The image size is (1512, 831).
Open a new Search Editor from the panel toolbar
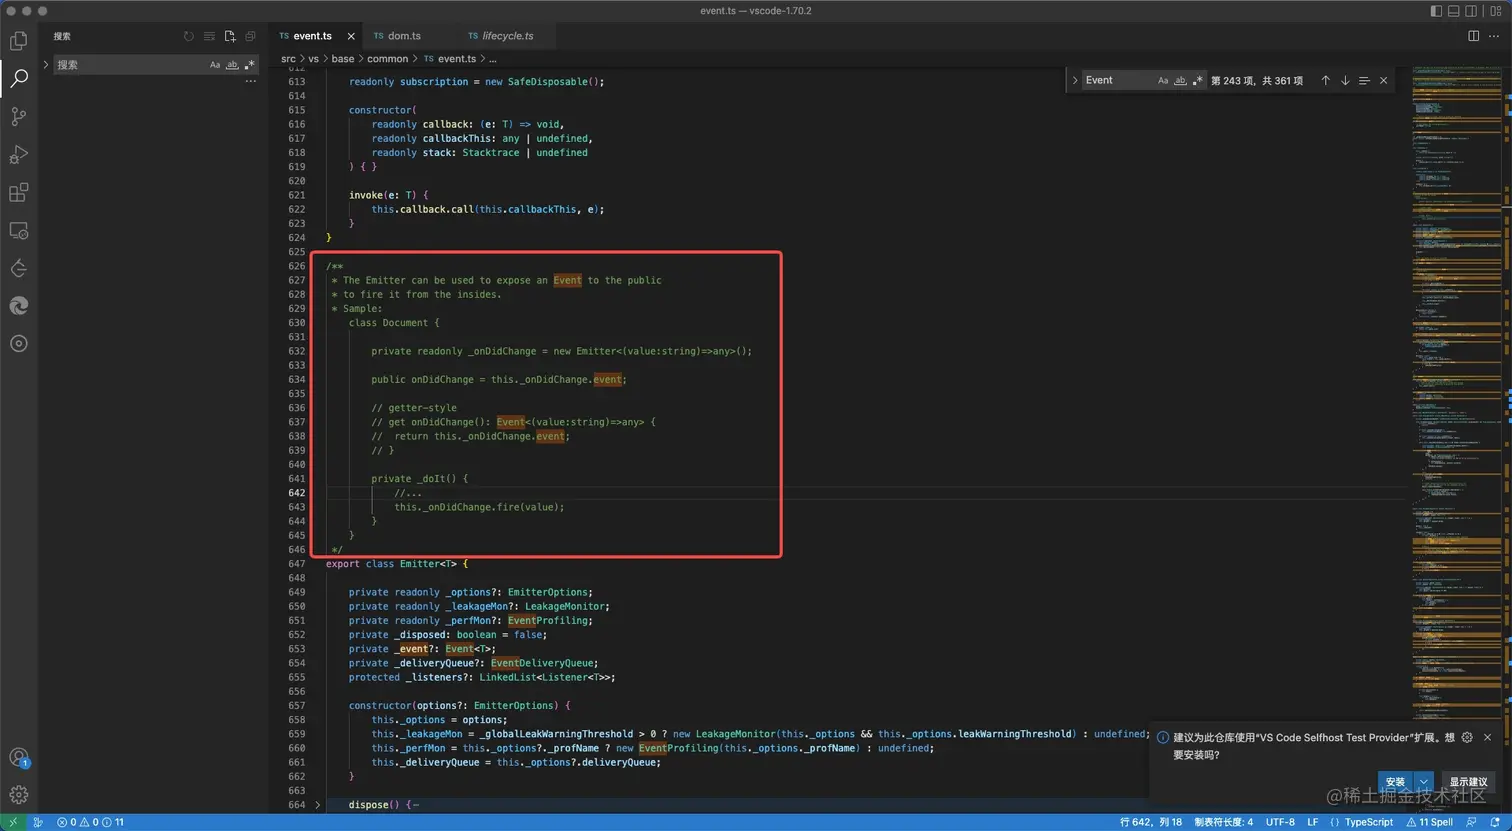[230, 36]
